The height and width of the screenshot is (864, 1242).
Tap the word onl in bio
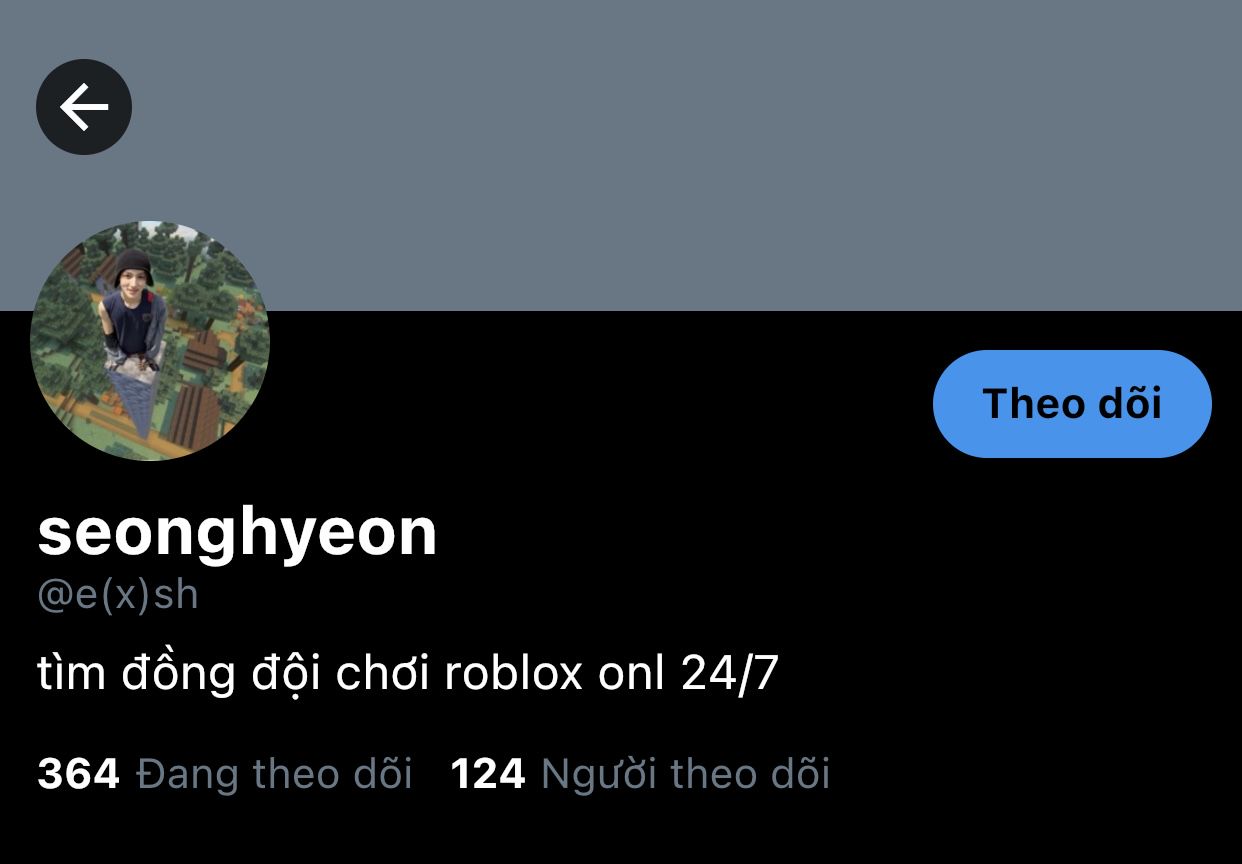631,674
